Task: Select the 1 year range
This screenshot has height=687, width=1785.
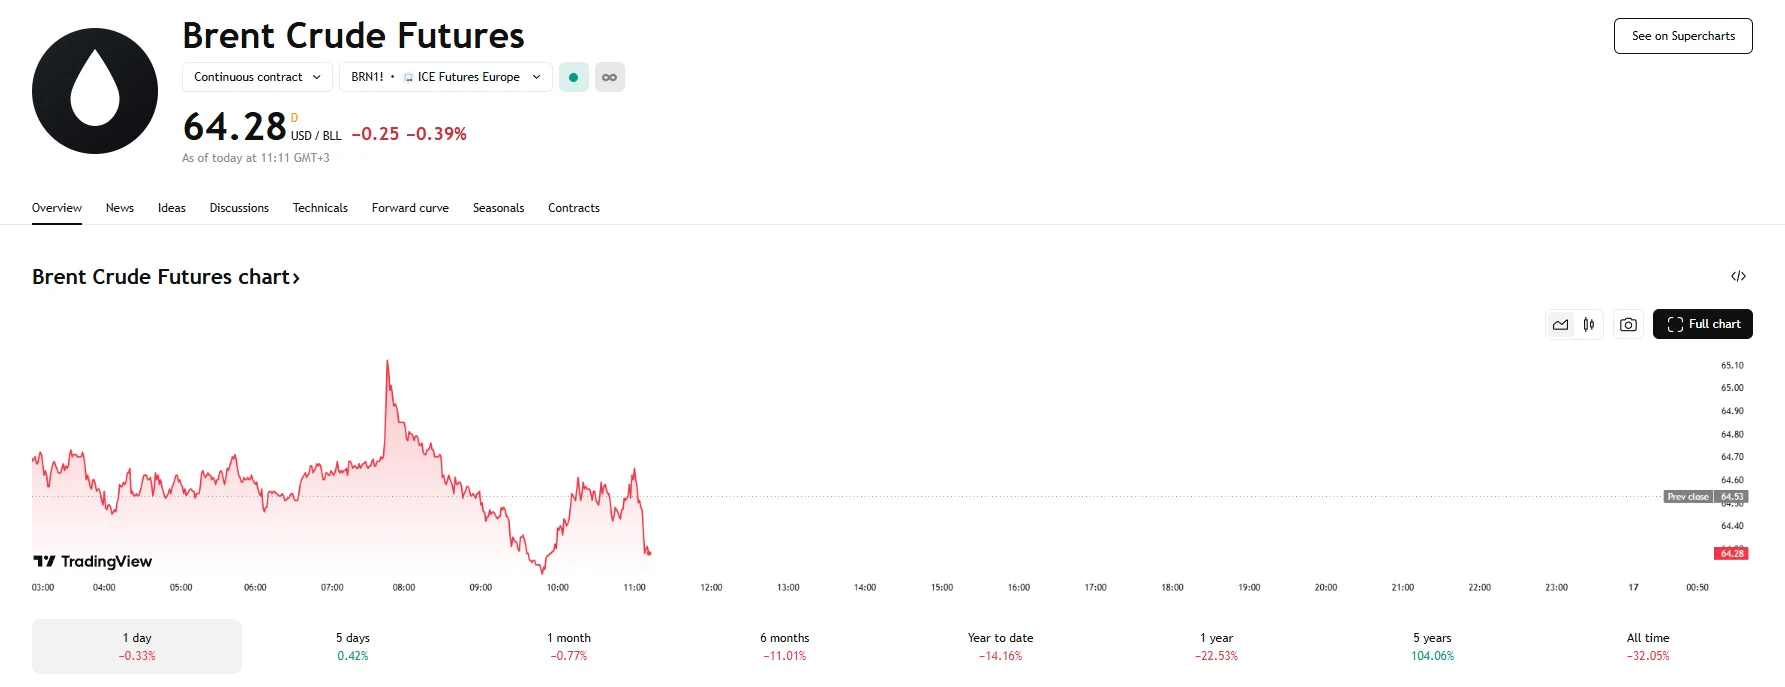Action: click(x=1217, y=646)
